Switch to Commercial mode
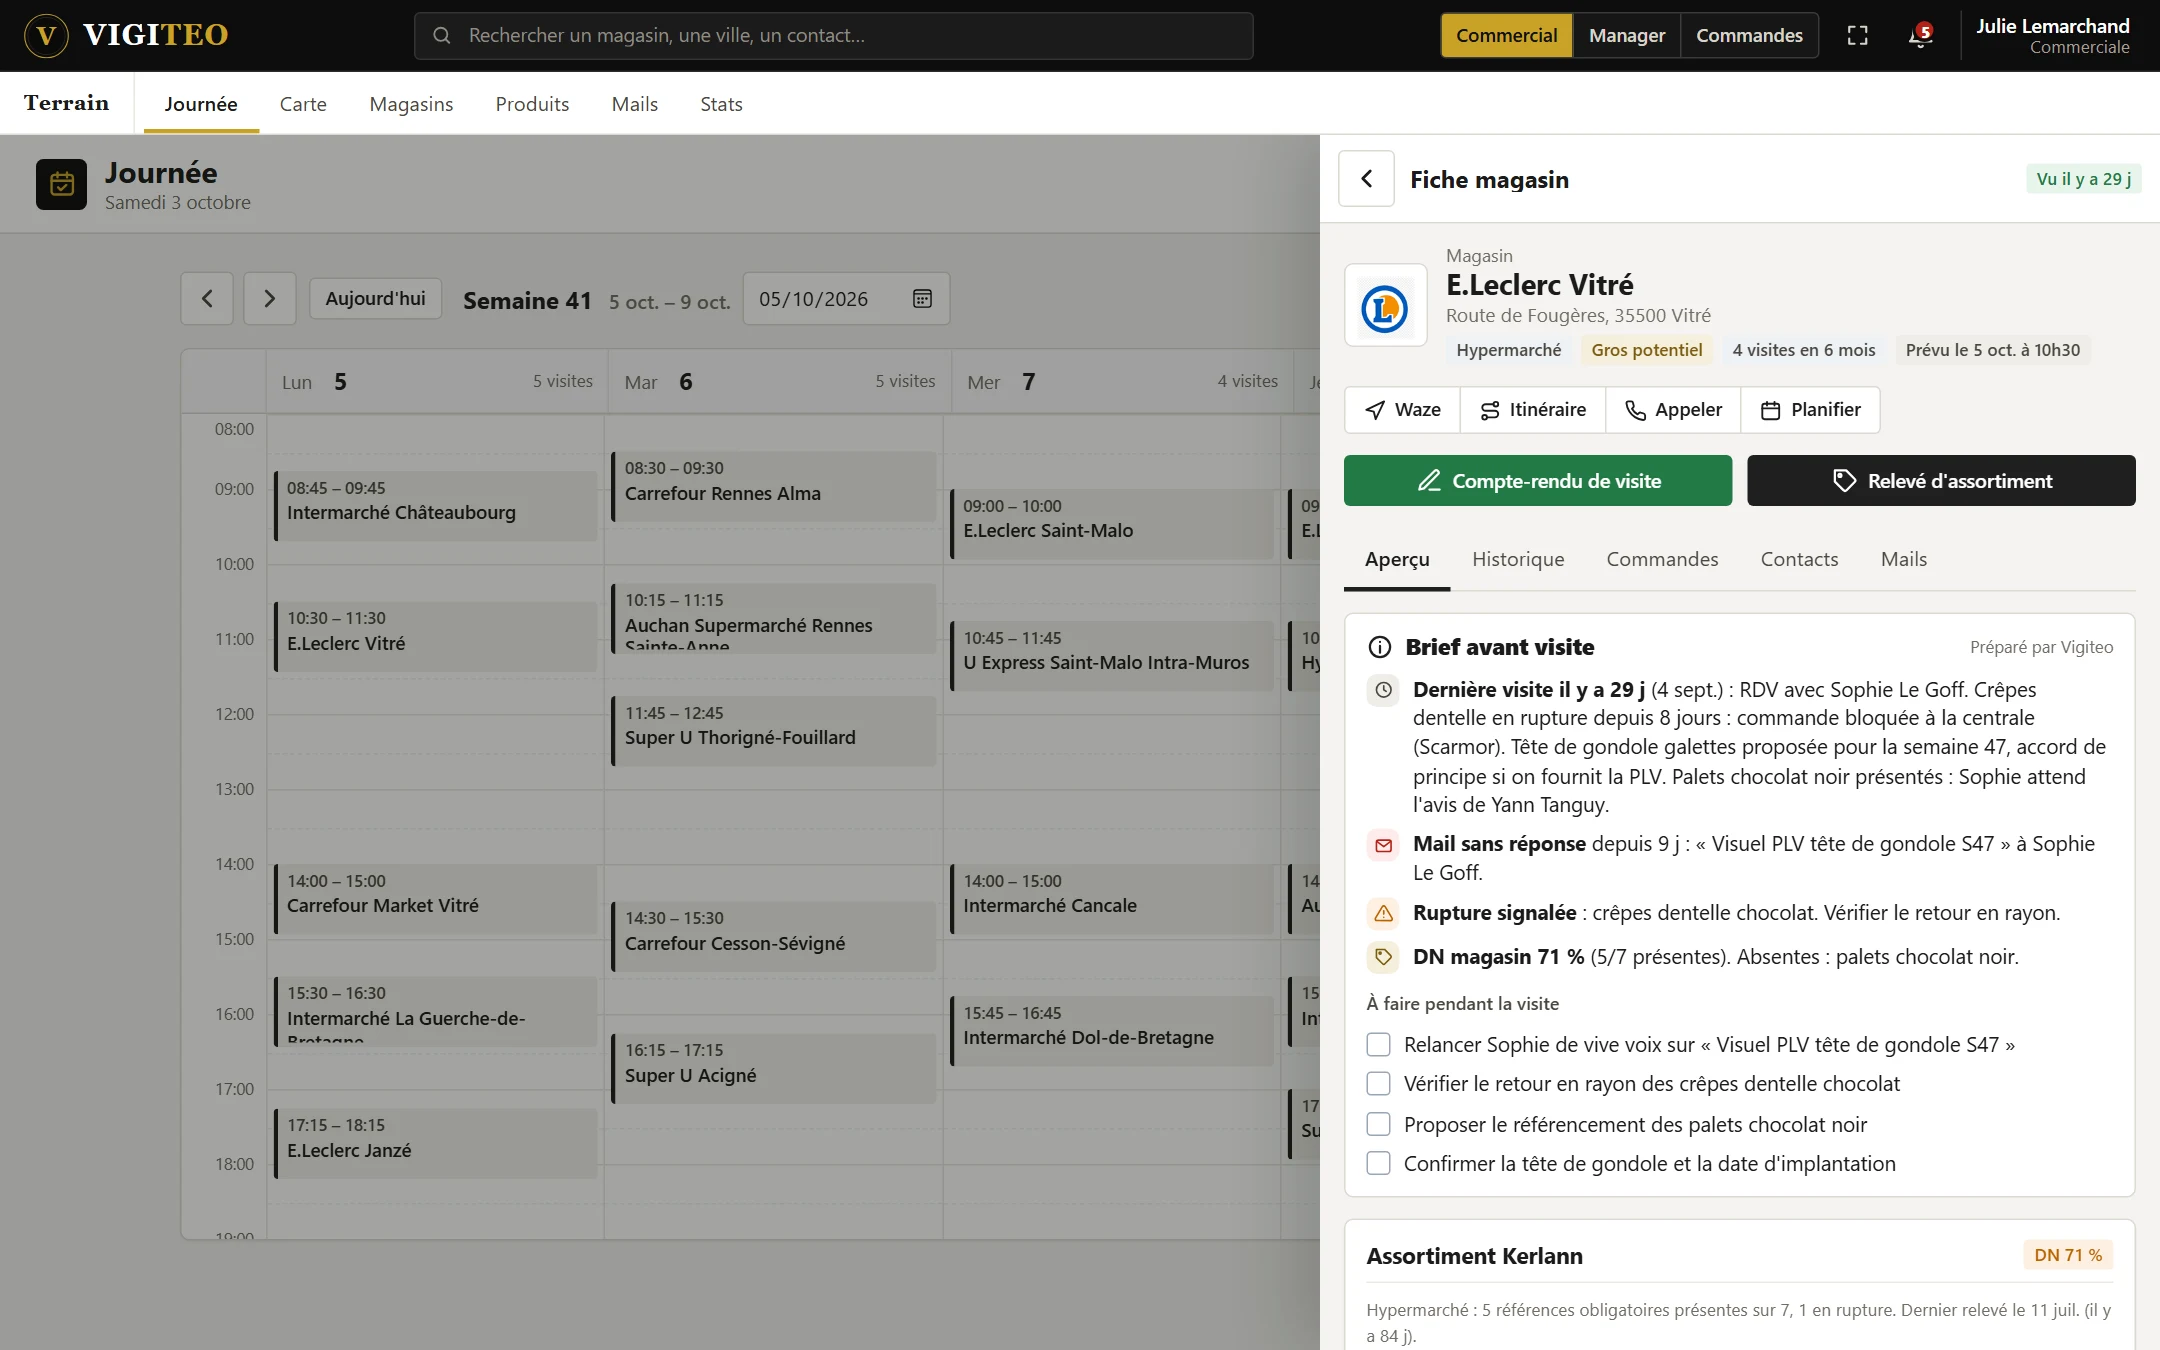Image resolution: width=2160 pixels, height=1350 pixels. (x=1506, y=36)
